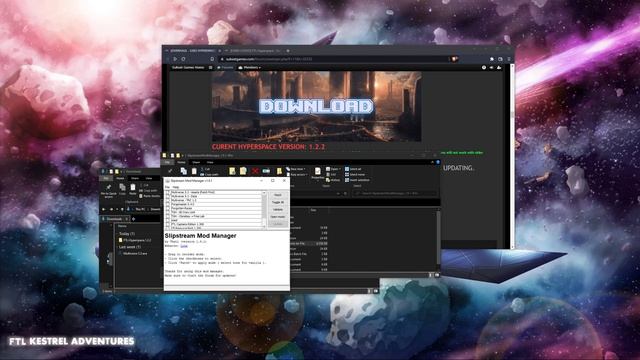Viewport: 640px width, 360px height.
Task: Click Copy icon in front Explorer ribbon
Action: click(x=184, y=171)
